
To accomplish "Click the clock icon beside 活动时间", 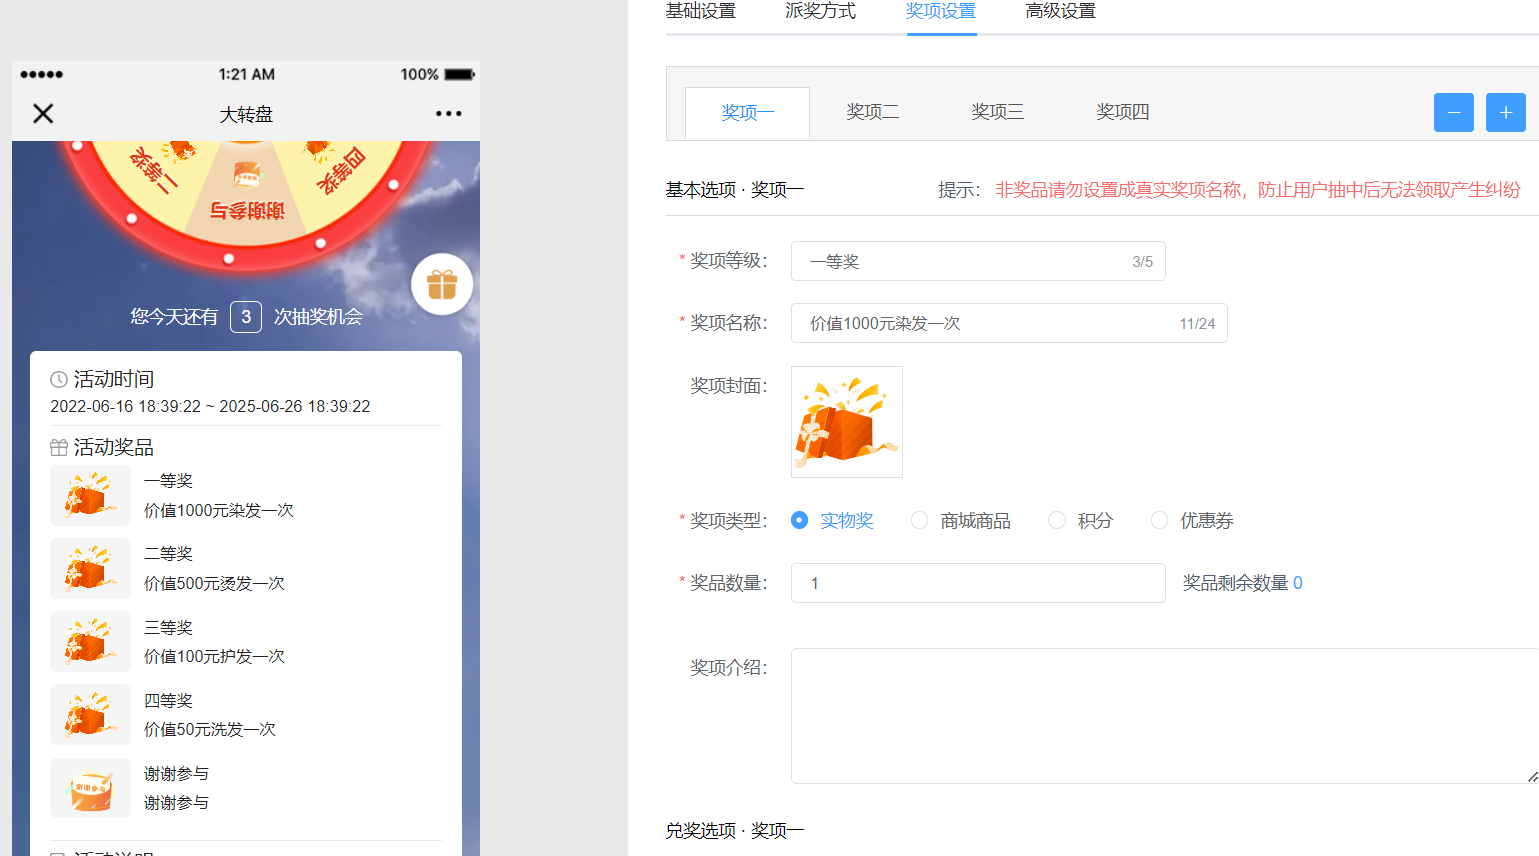I will tap(59, 379).
